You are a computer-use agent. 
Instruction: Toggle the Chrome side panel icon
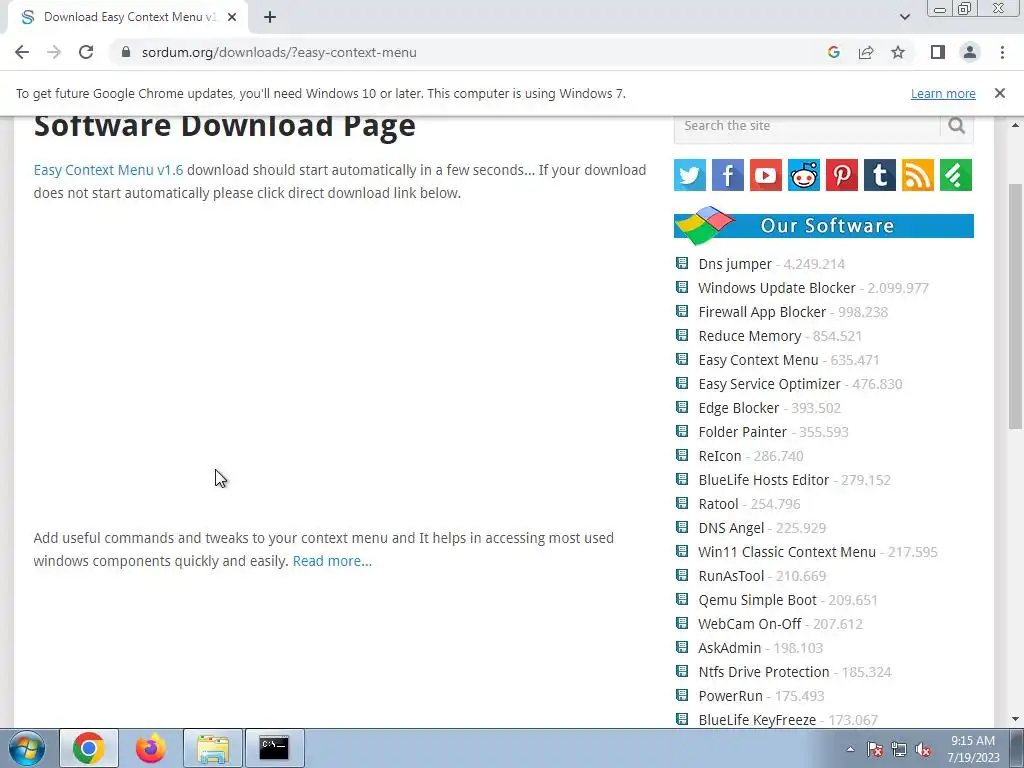click(938, 52)
